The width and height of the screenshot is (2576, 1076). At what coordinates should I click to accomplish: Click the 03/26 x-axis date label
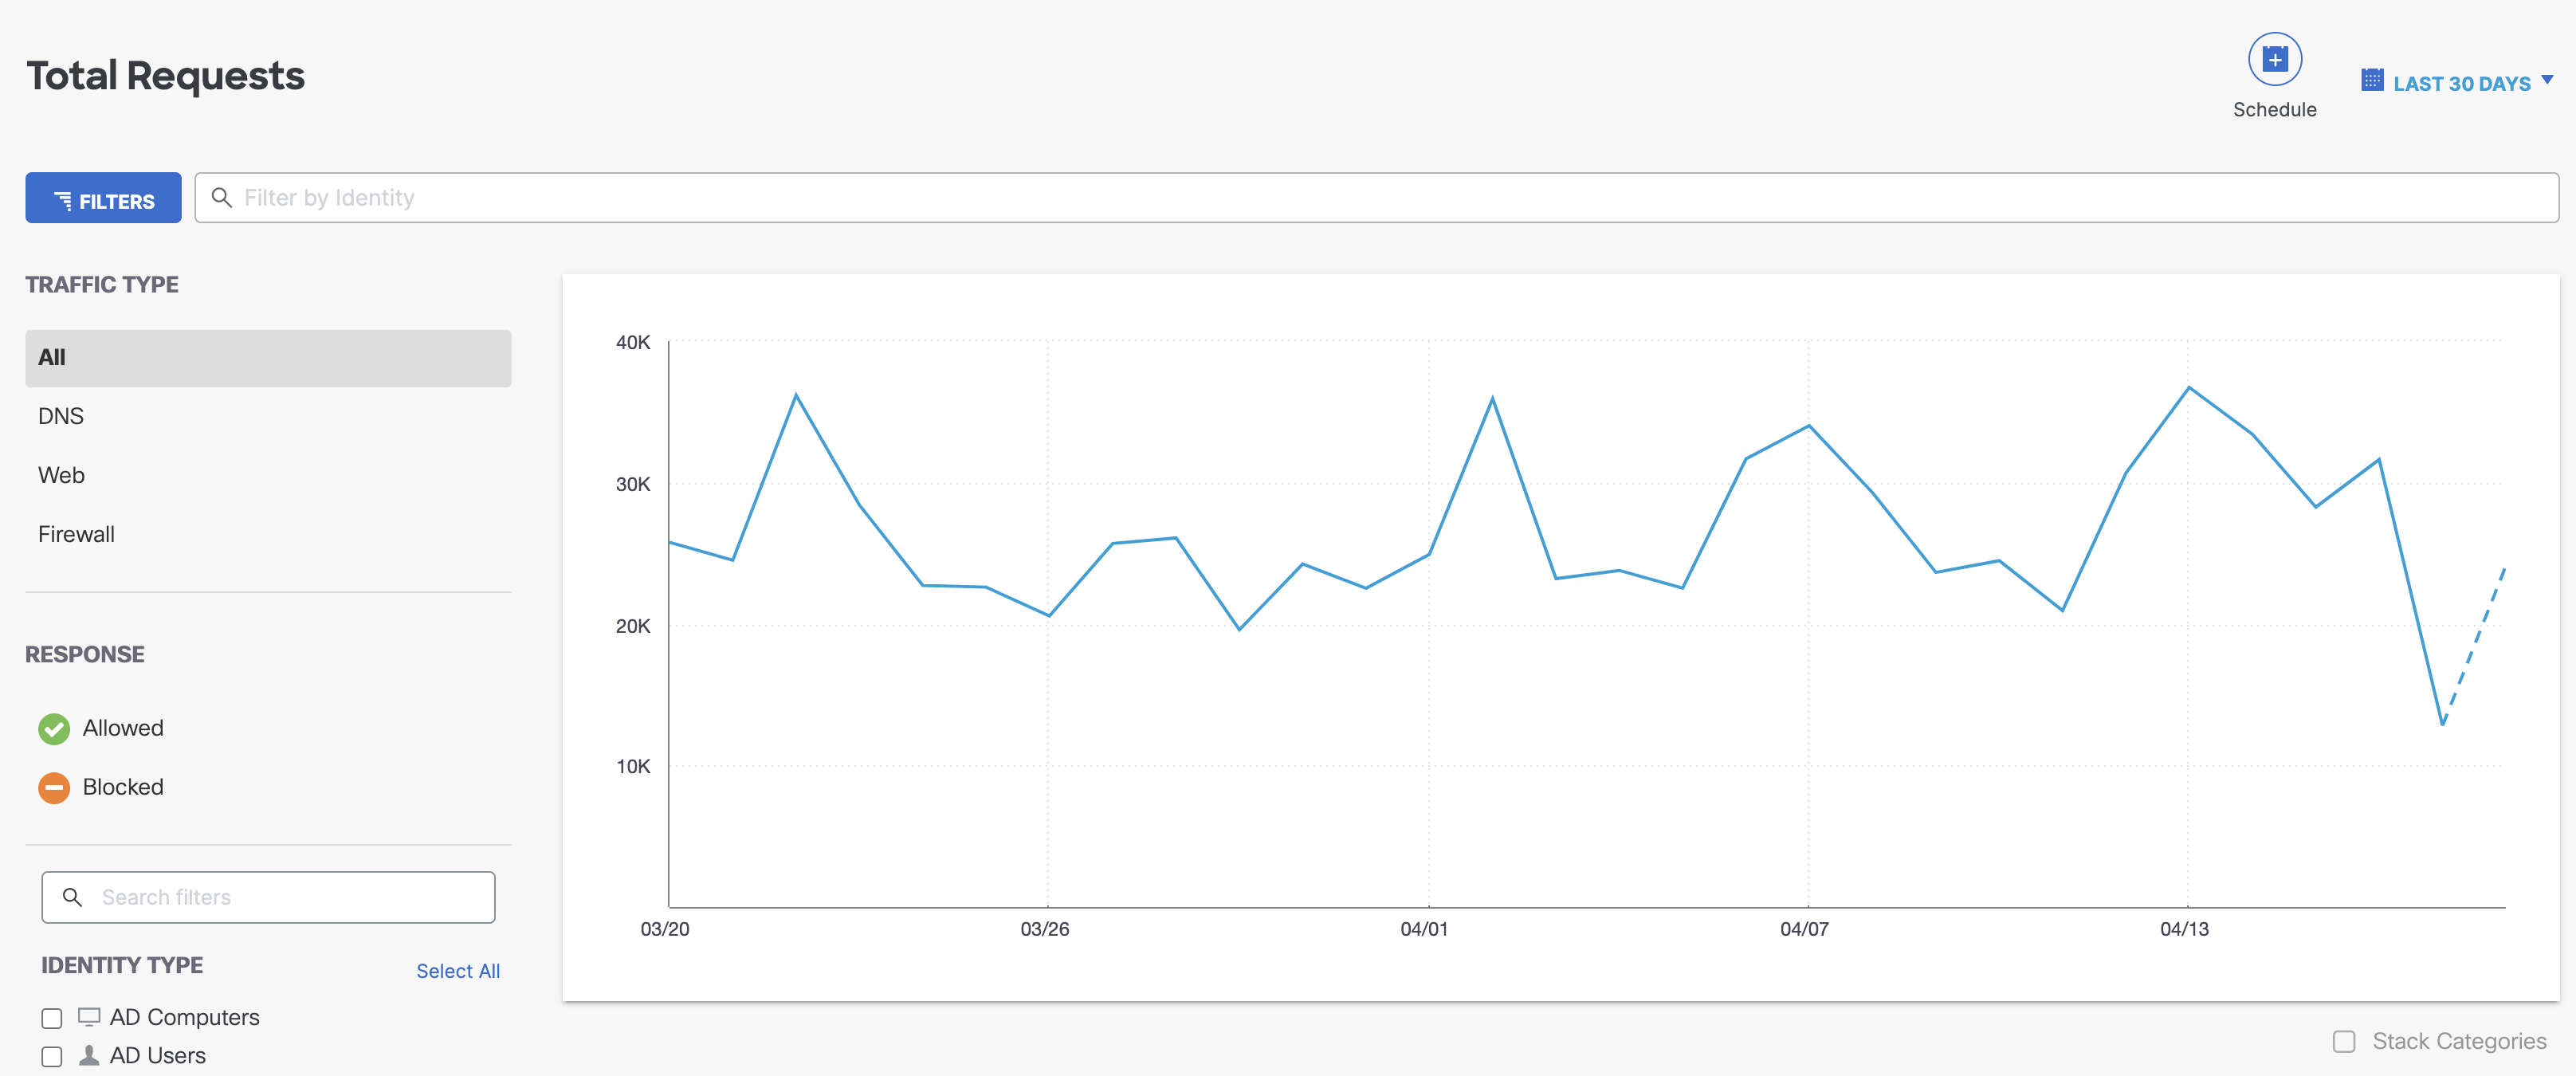click(x=1044, y=929)
